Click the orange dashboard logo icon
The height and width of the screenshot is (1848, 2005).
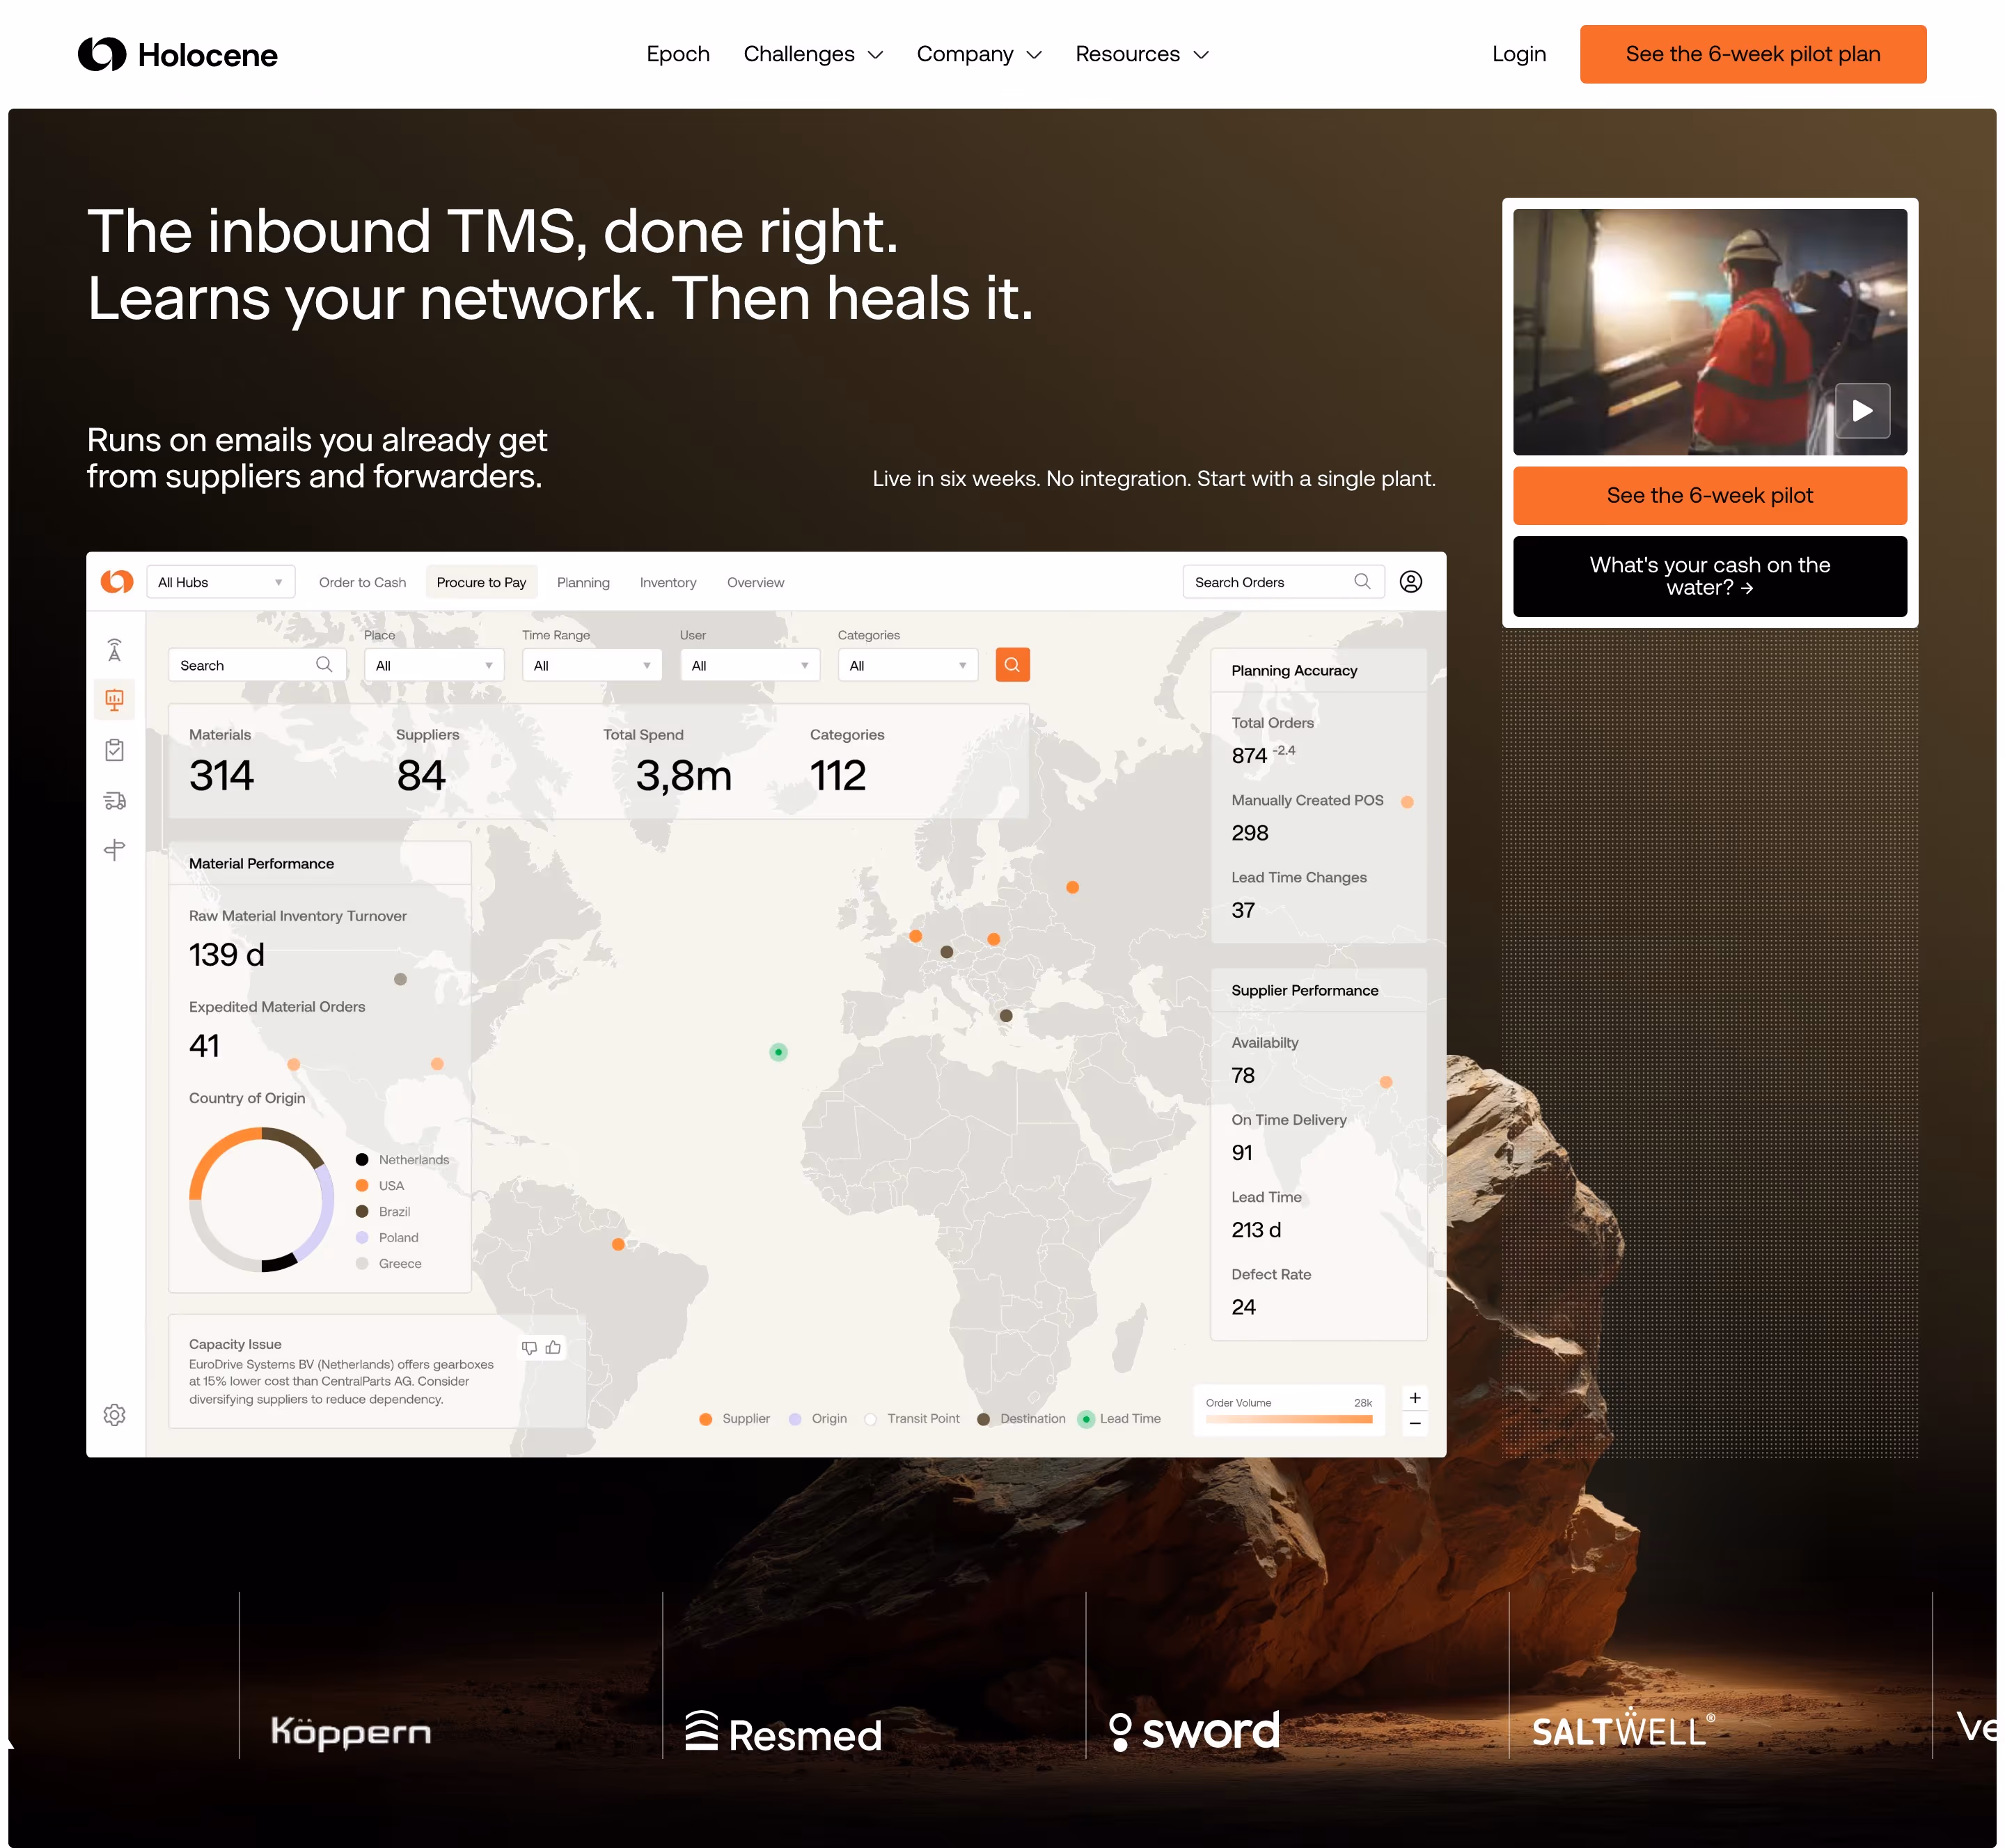click(x=117, y=581)
